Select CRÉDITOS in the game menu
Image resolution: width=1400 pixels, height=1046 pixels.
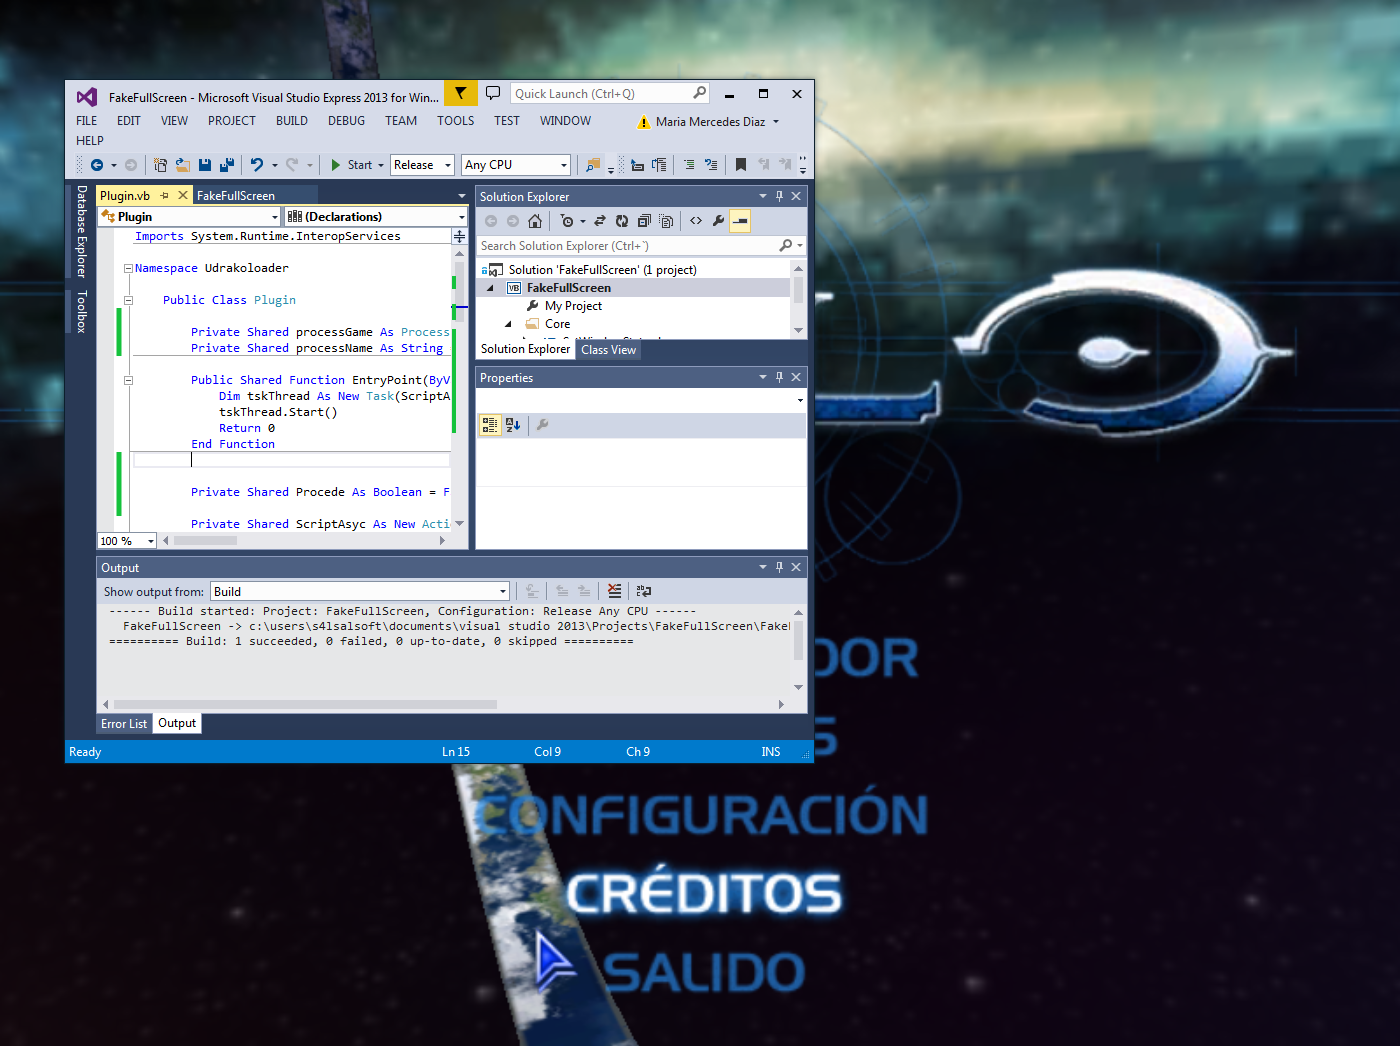pyautogui.click(x=704, y=893)
